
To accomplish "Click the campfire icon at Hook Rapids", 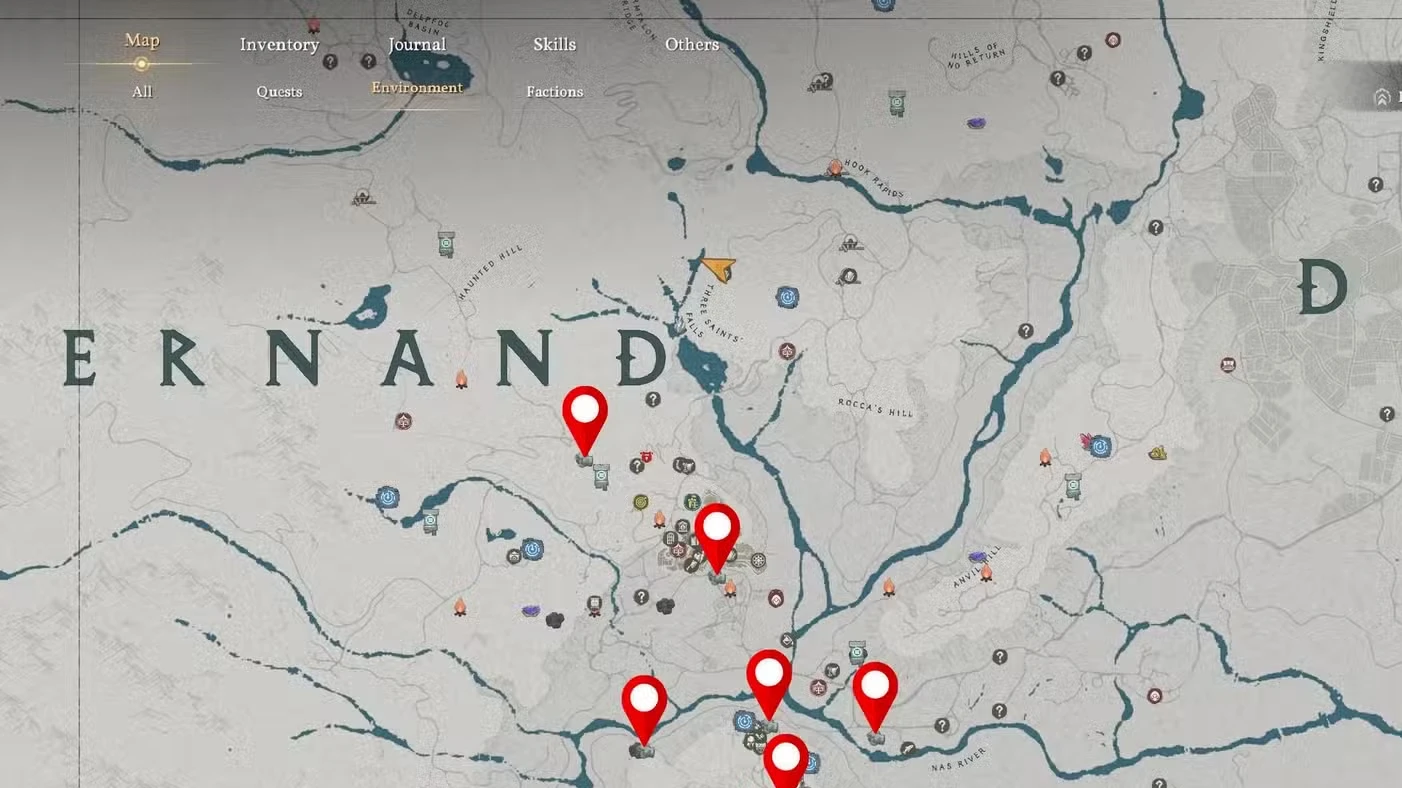I will coord(835,168).
